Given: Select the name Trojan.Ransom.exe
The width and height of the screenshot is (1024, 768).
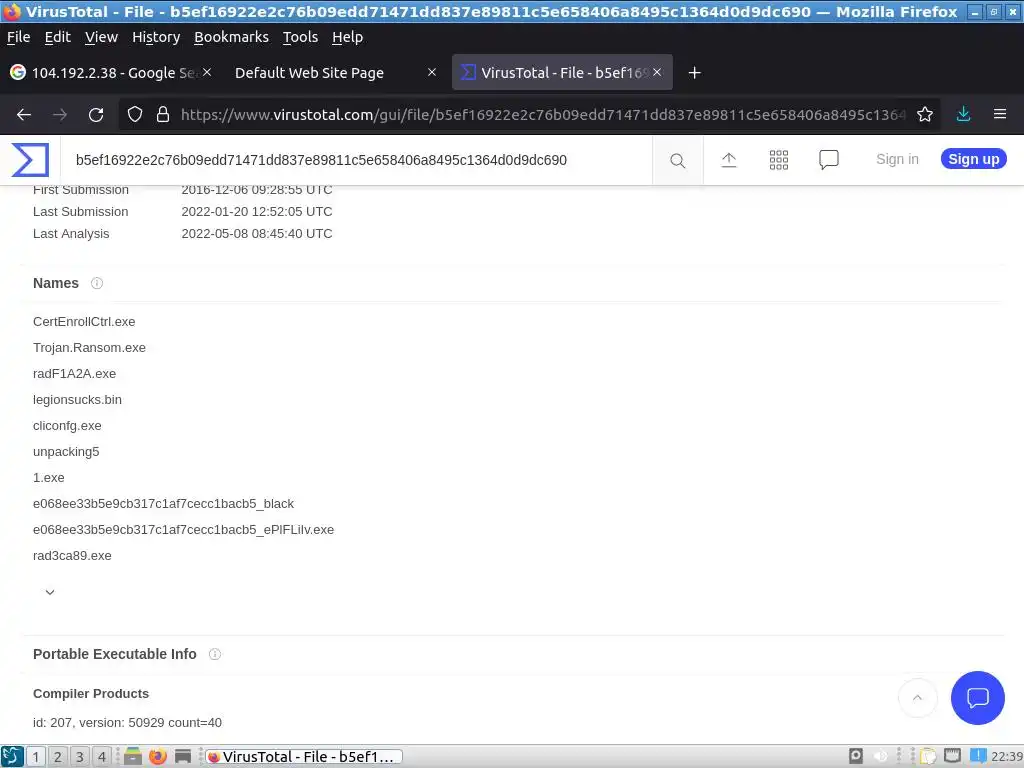Looking at the screenshot, I should click(x=89, y=347).
